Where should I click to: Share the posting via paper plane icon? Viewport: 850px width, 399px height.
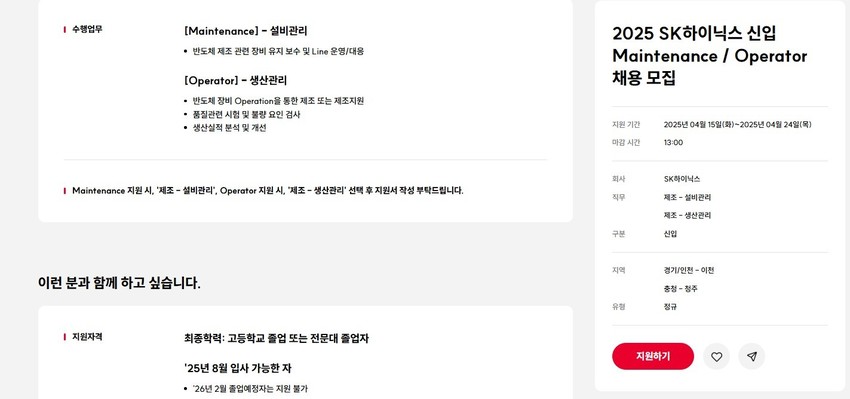(x=752, y=356)
